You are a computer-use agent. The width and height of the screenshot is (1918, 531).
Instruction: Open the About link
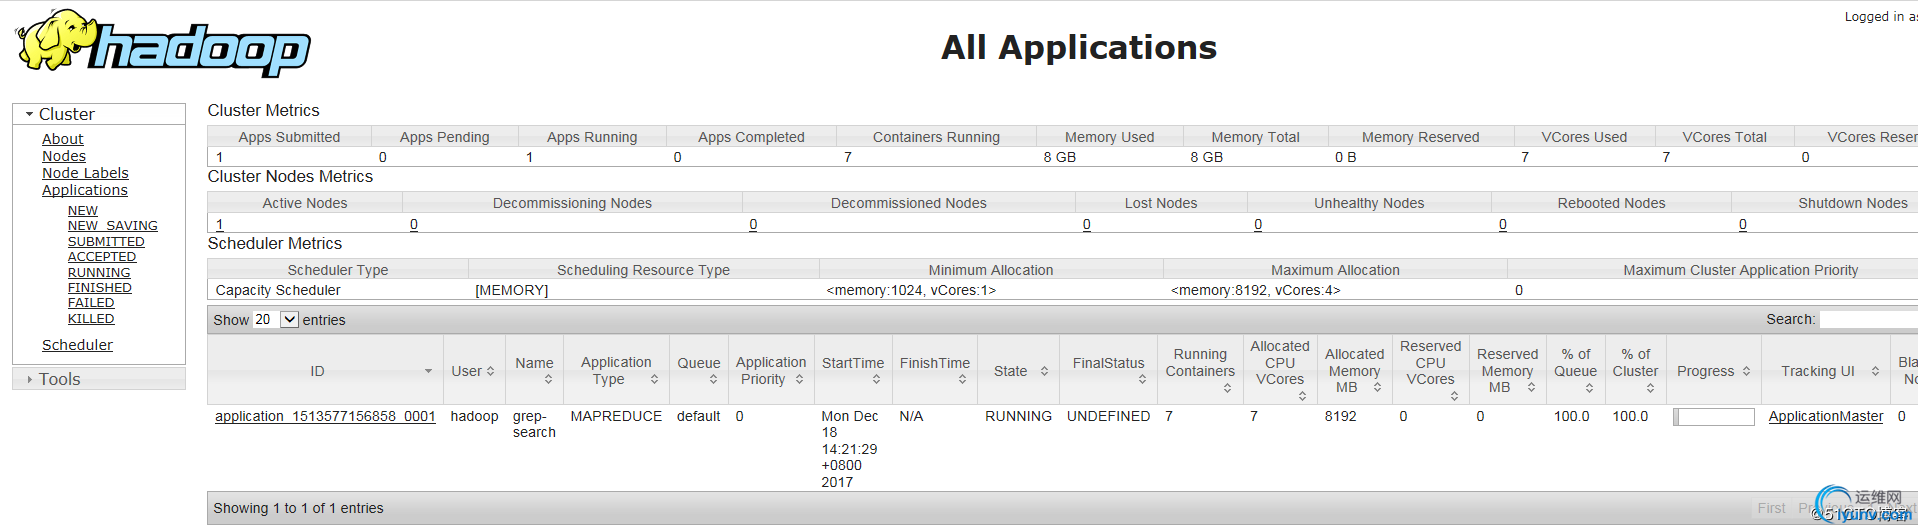point(62,139)
